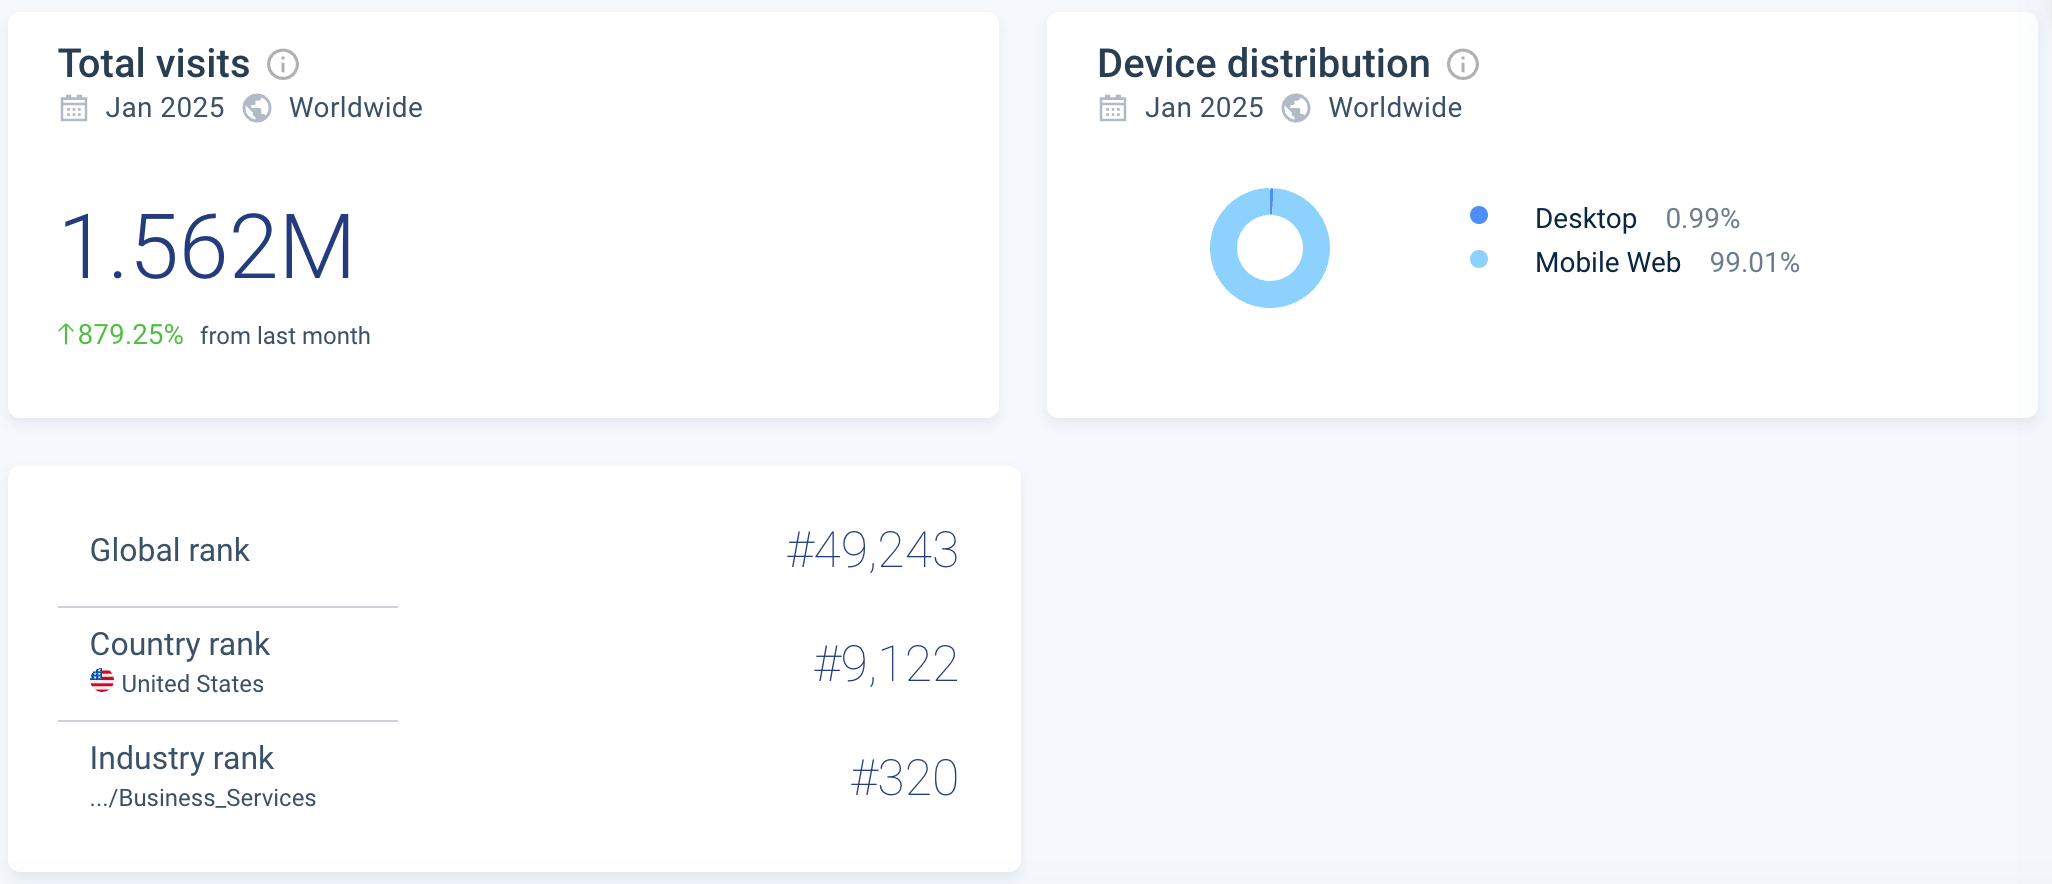Viewport: 2052px width, 884px height.
Task: Click the Global rank #49,243 value
Action: (x=871, y=549)
